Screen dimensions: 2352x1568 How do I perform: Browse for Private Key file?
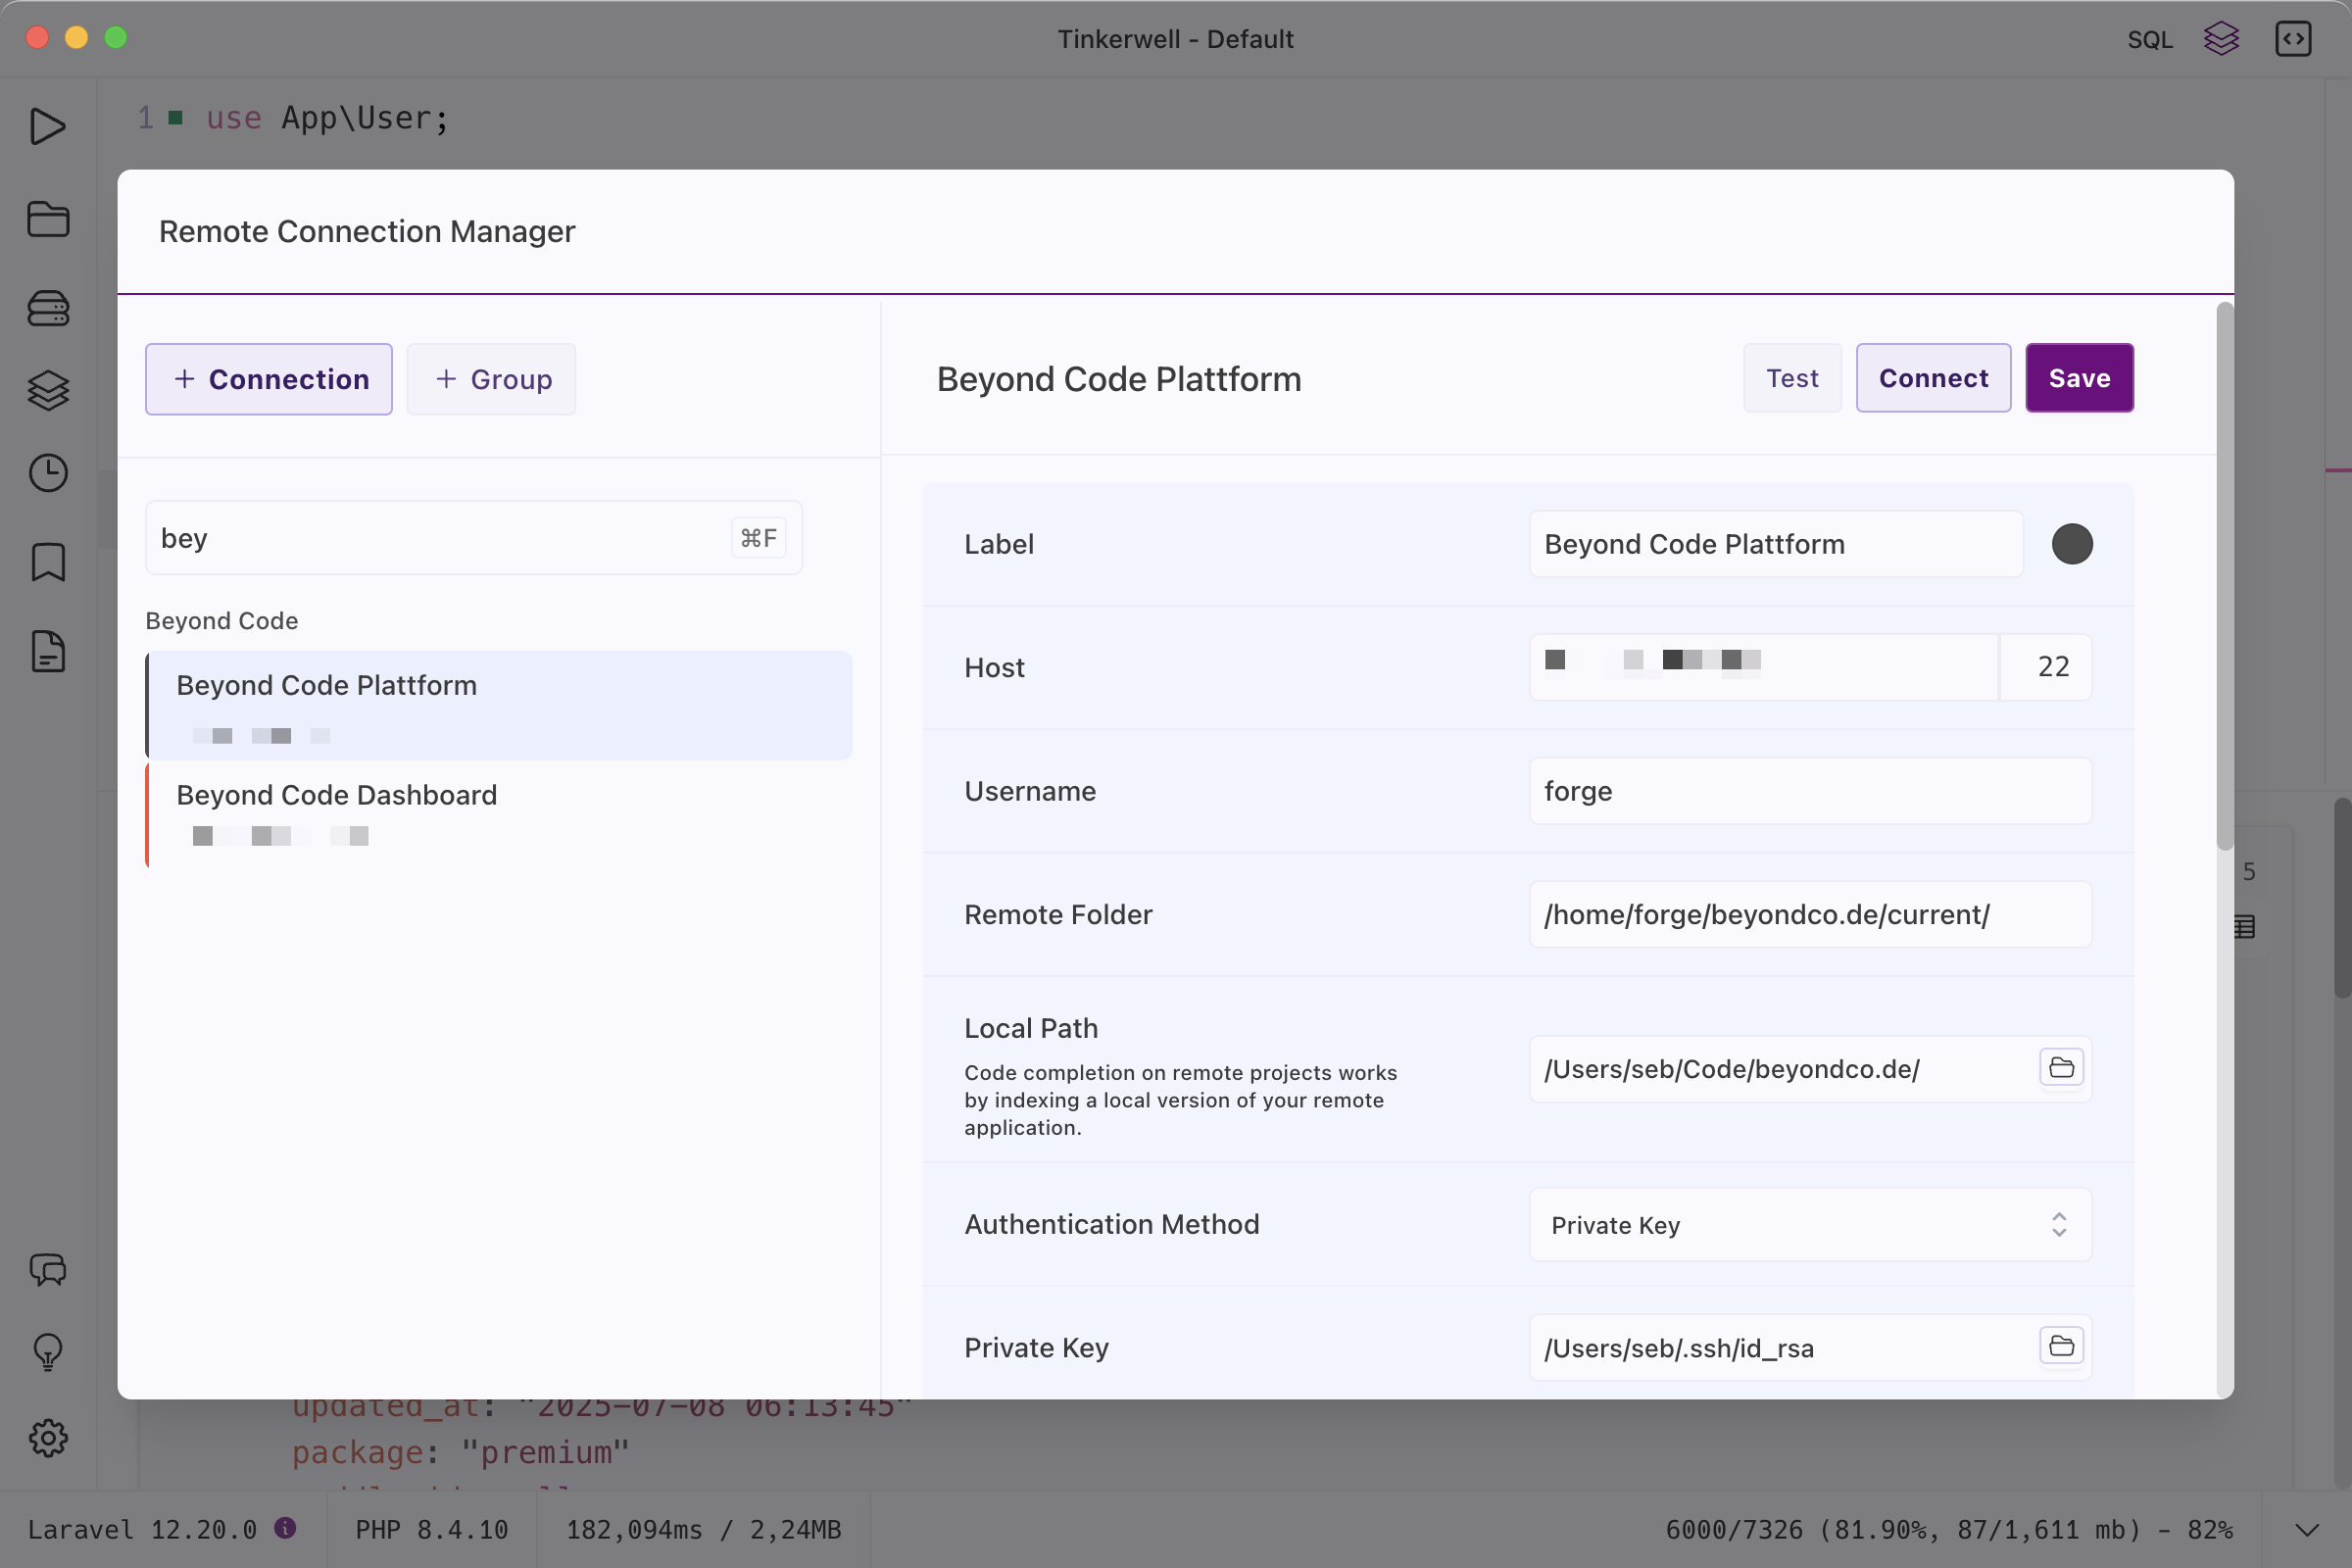point(2061,1346)
